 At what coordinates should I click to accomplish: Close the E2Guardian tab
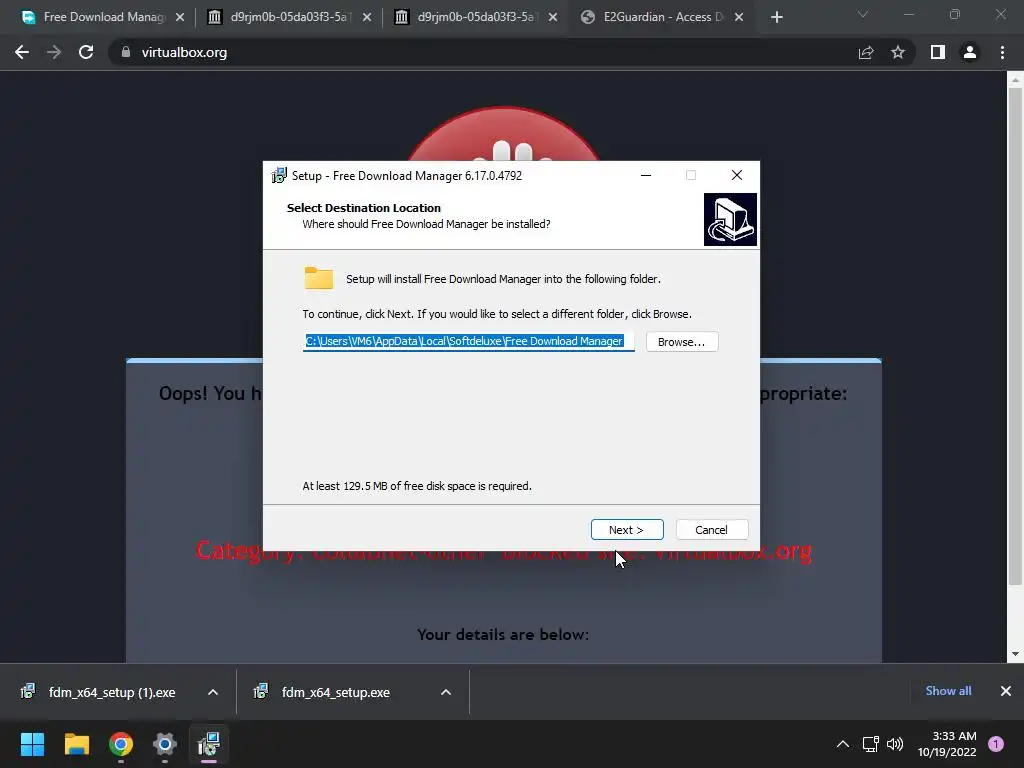click(x=739, y=18)
